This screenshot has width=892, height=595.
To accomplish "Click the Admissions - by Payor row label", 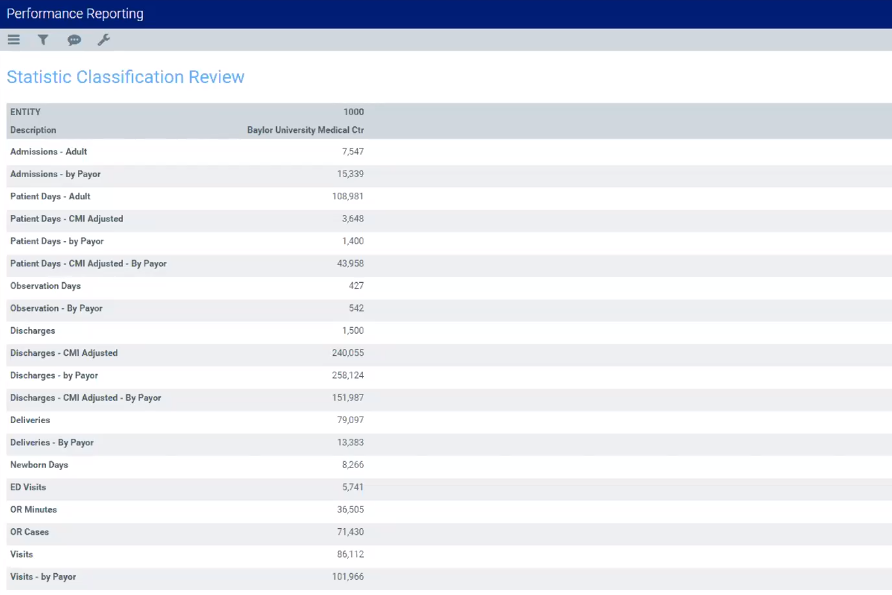I will pyautogui.click(x=55, y=174).
